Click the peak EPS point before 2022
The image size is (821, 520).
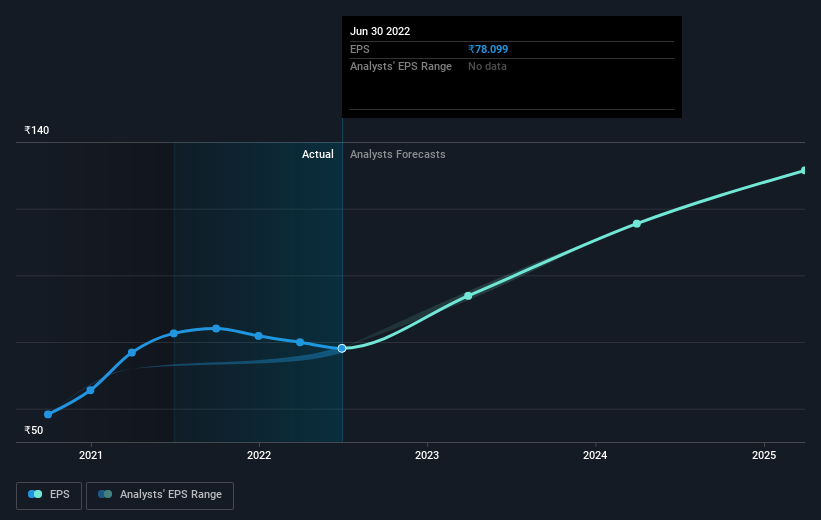click(x=216, y=328)
